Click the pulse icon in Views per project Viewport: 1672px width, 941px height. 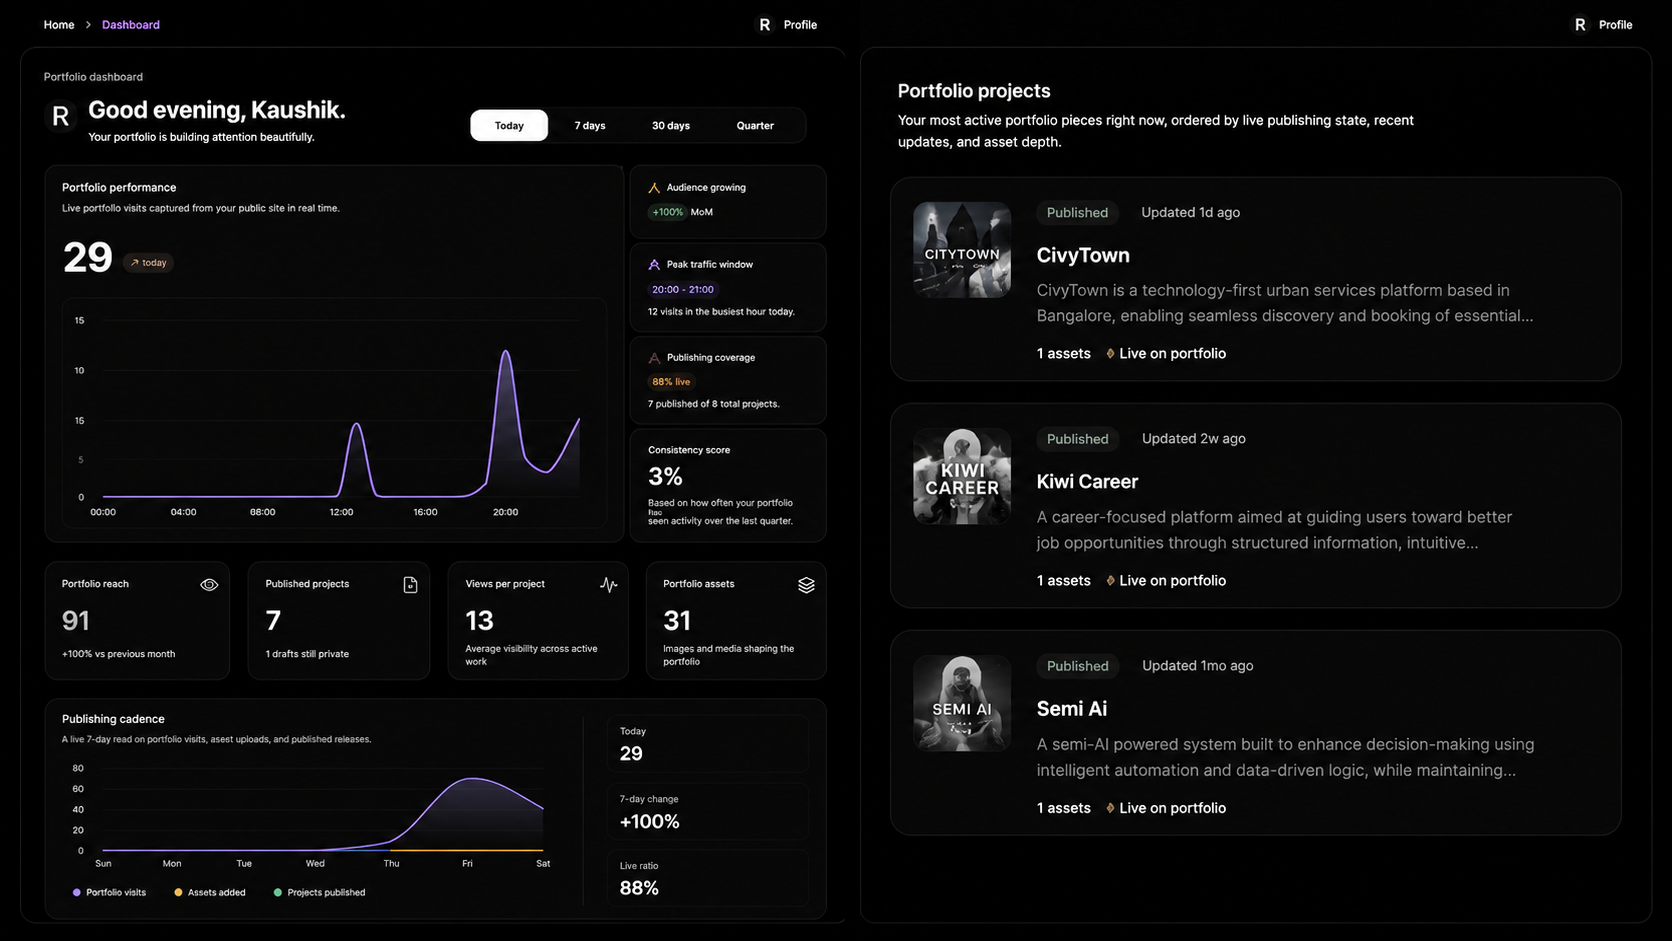click(608, 585)
